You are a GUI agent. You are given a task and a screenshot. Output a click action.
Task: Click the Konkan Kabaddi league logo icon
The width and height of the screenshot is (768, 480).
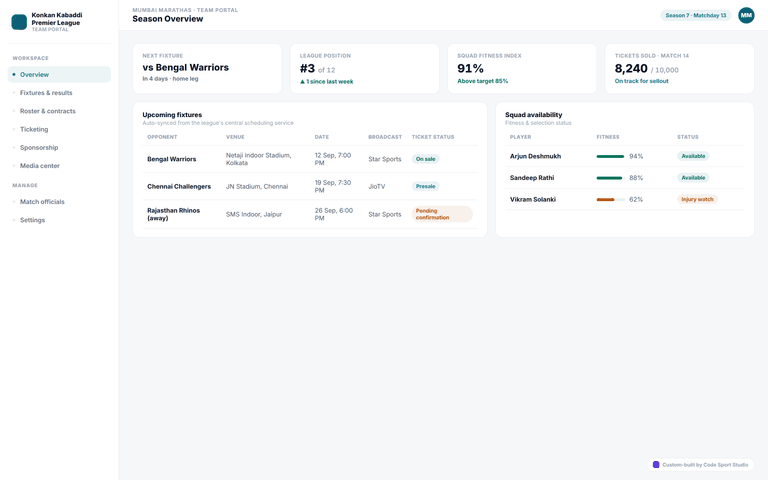pos(19,22)
